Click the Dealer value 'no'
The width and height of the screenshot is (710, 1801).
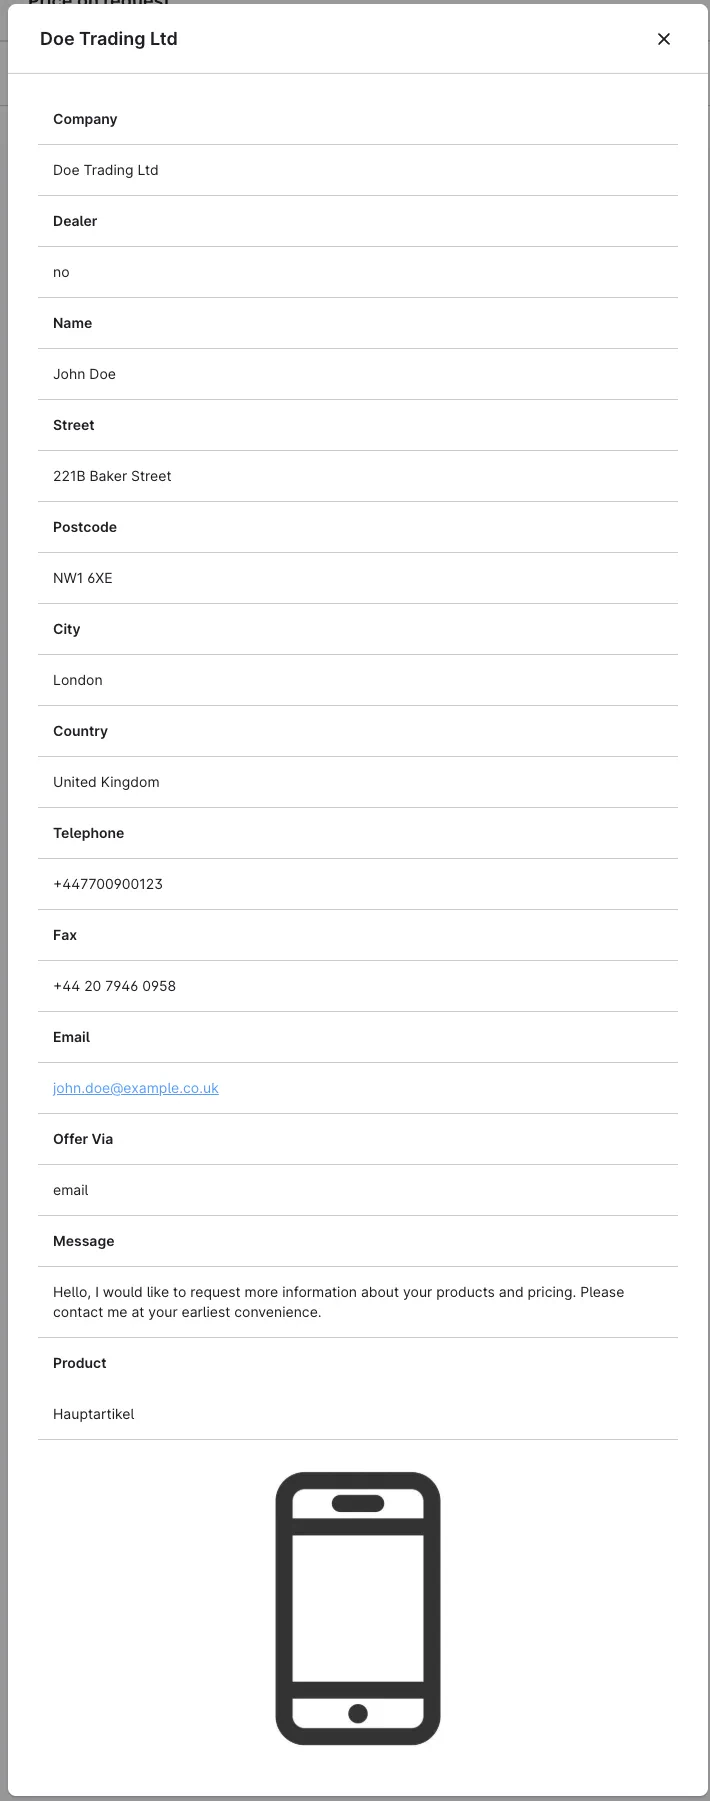pos(61,272)
